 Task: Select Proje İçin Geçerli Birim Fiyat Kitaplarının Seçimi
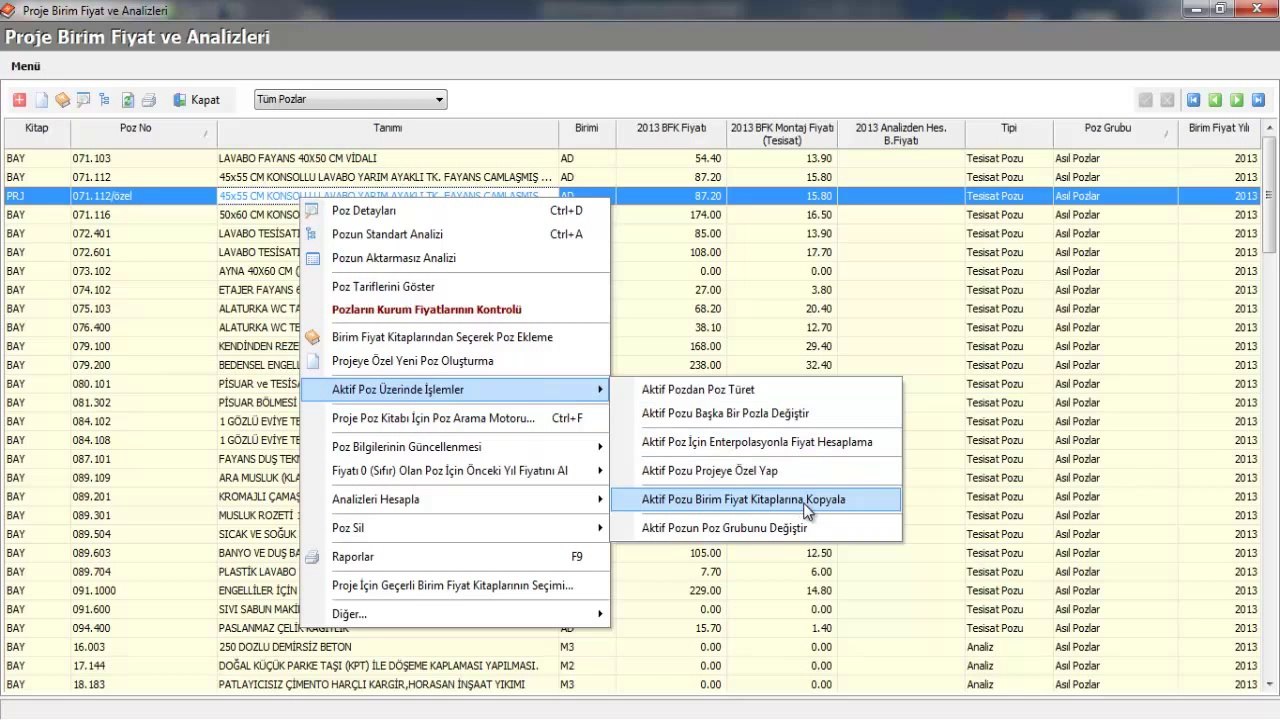(x=455, y=585)
